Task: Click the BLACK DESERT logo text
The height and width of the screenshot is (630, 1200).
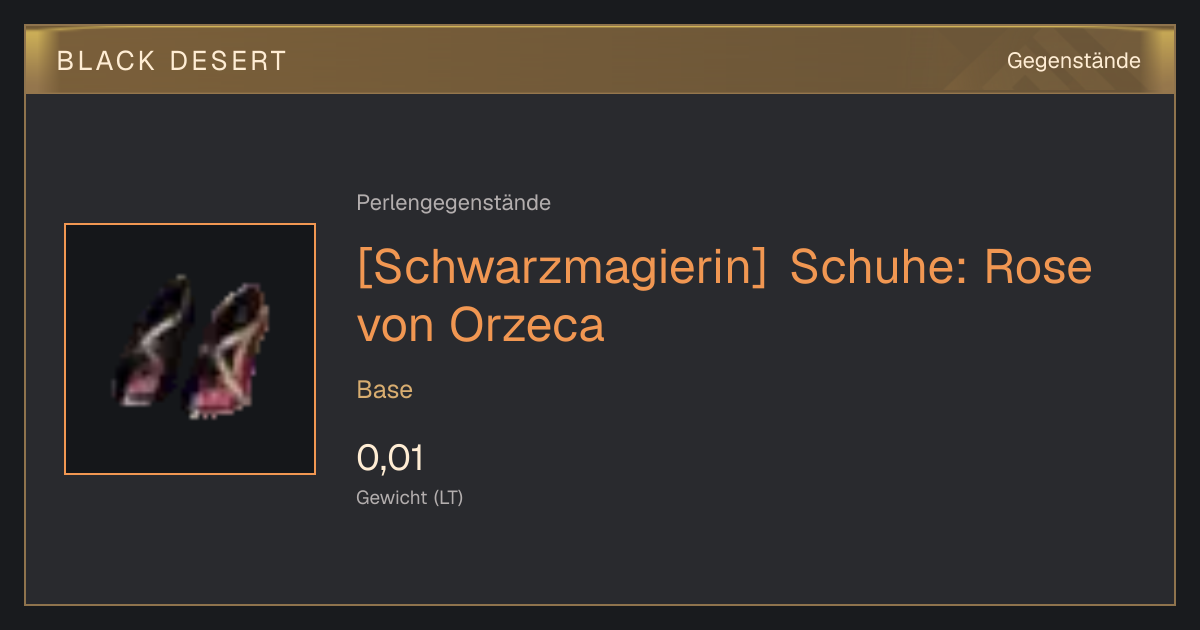Action: (172, 61)
